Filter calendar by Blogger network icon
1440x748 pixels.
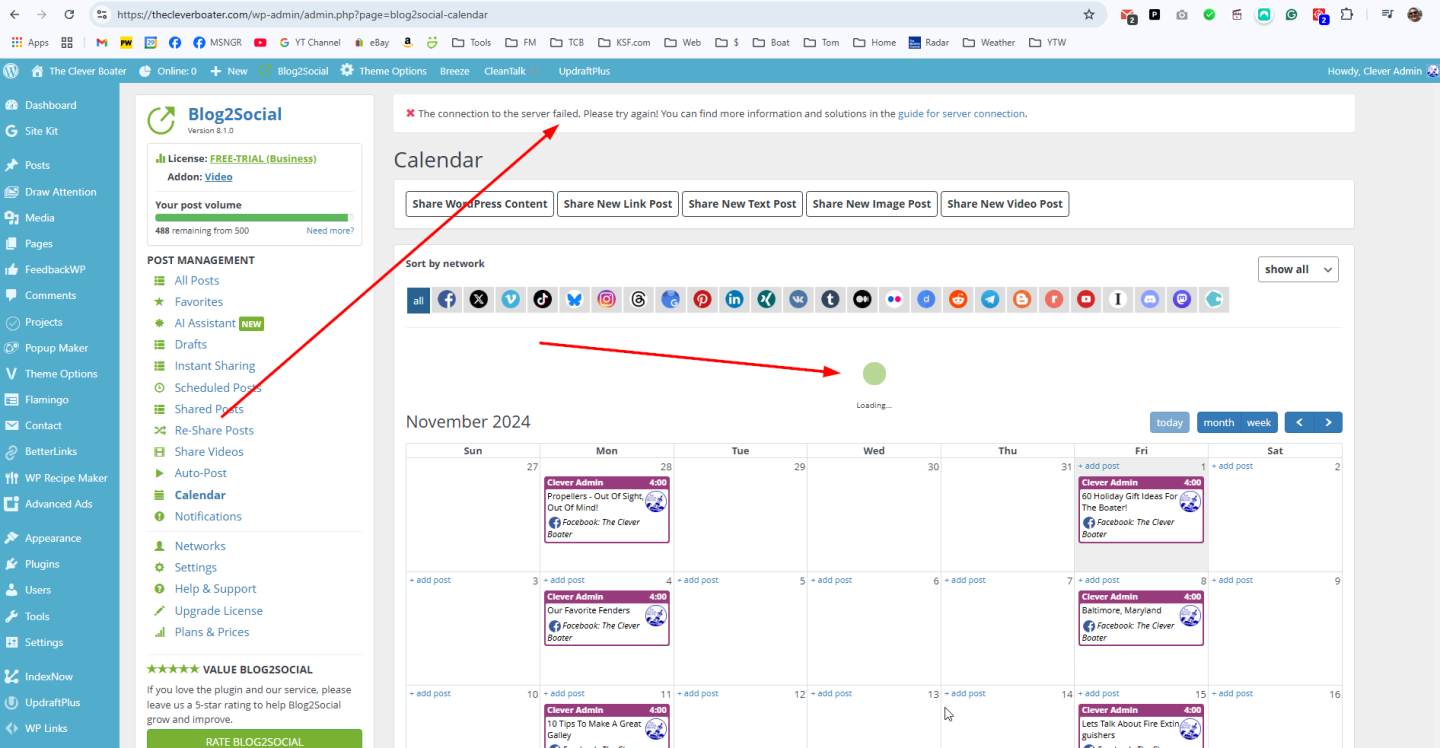1023,299
